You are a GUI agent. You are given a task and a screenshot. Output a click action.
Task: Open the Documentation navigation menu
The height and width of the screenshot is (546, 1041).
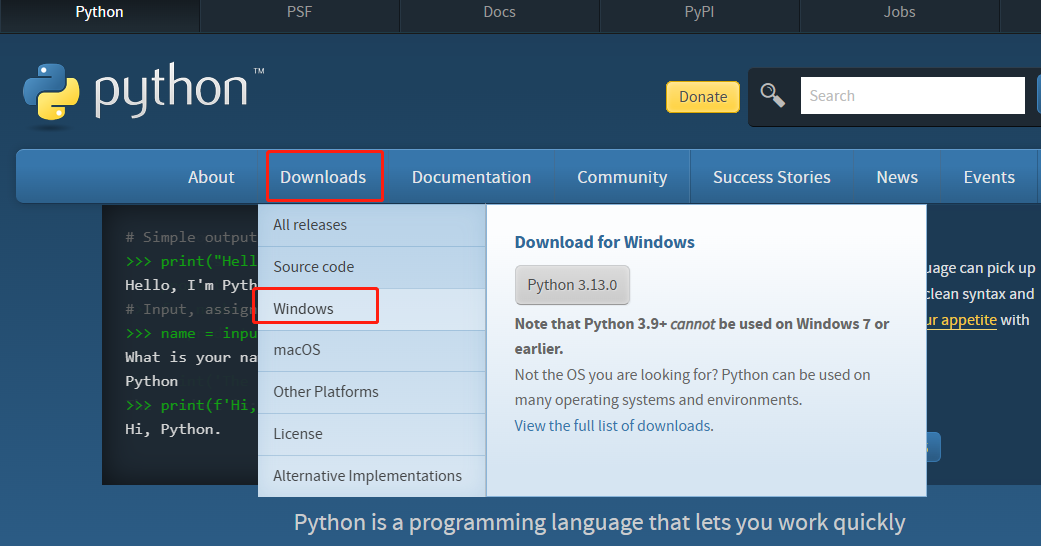pyautogui.click(x=471, y=177)
